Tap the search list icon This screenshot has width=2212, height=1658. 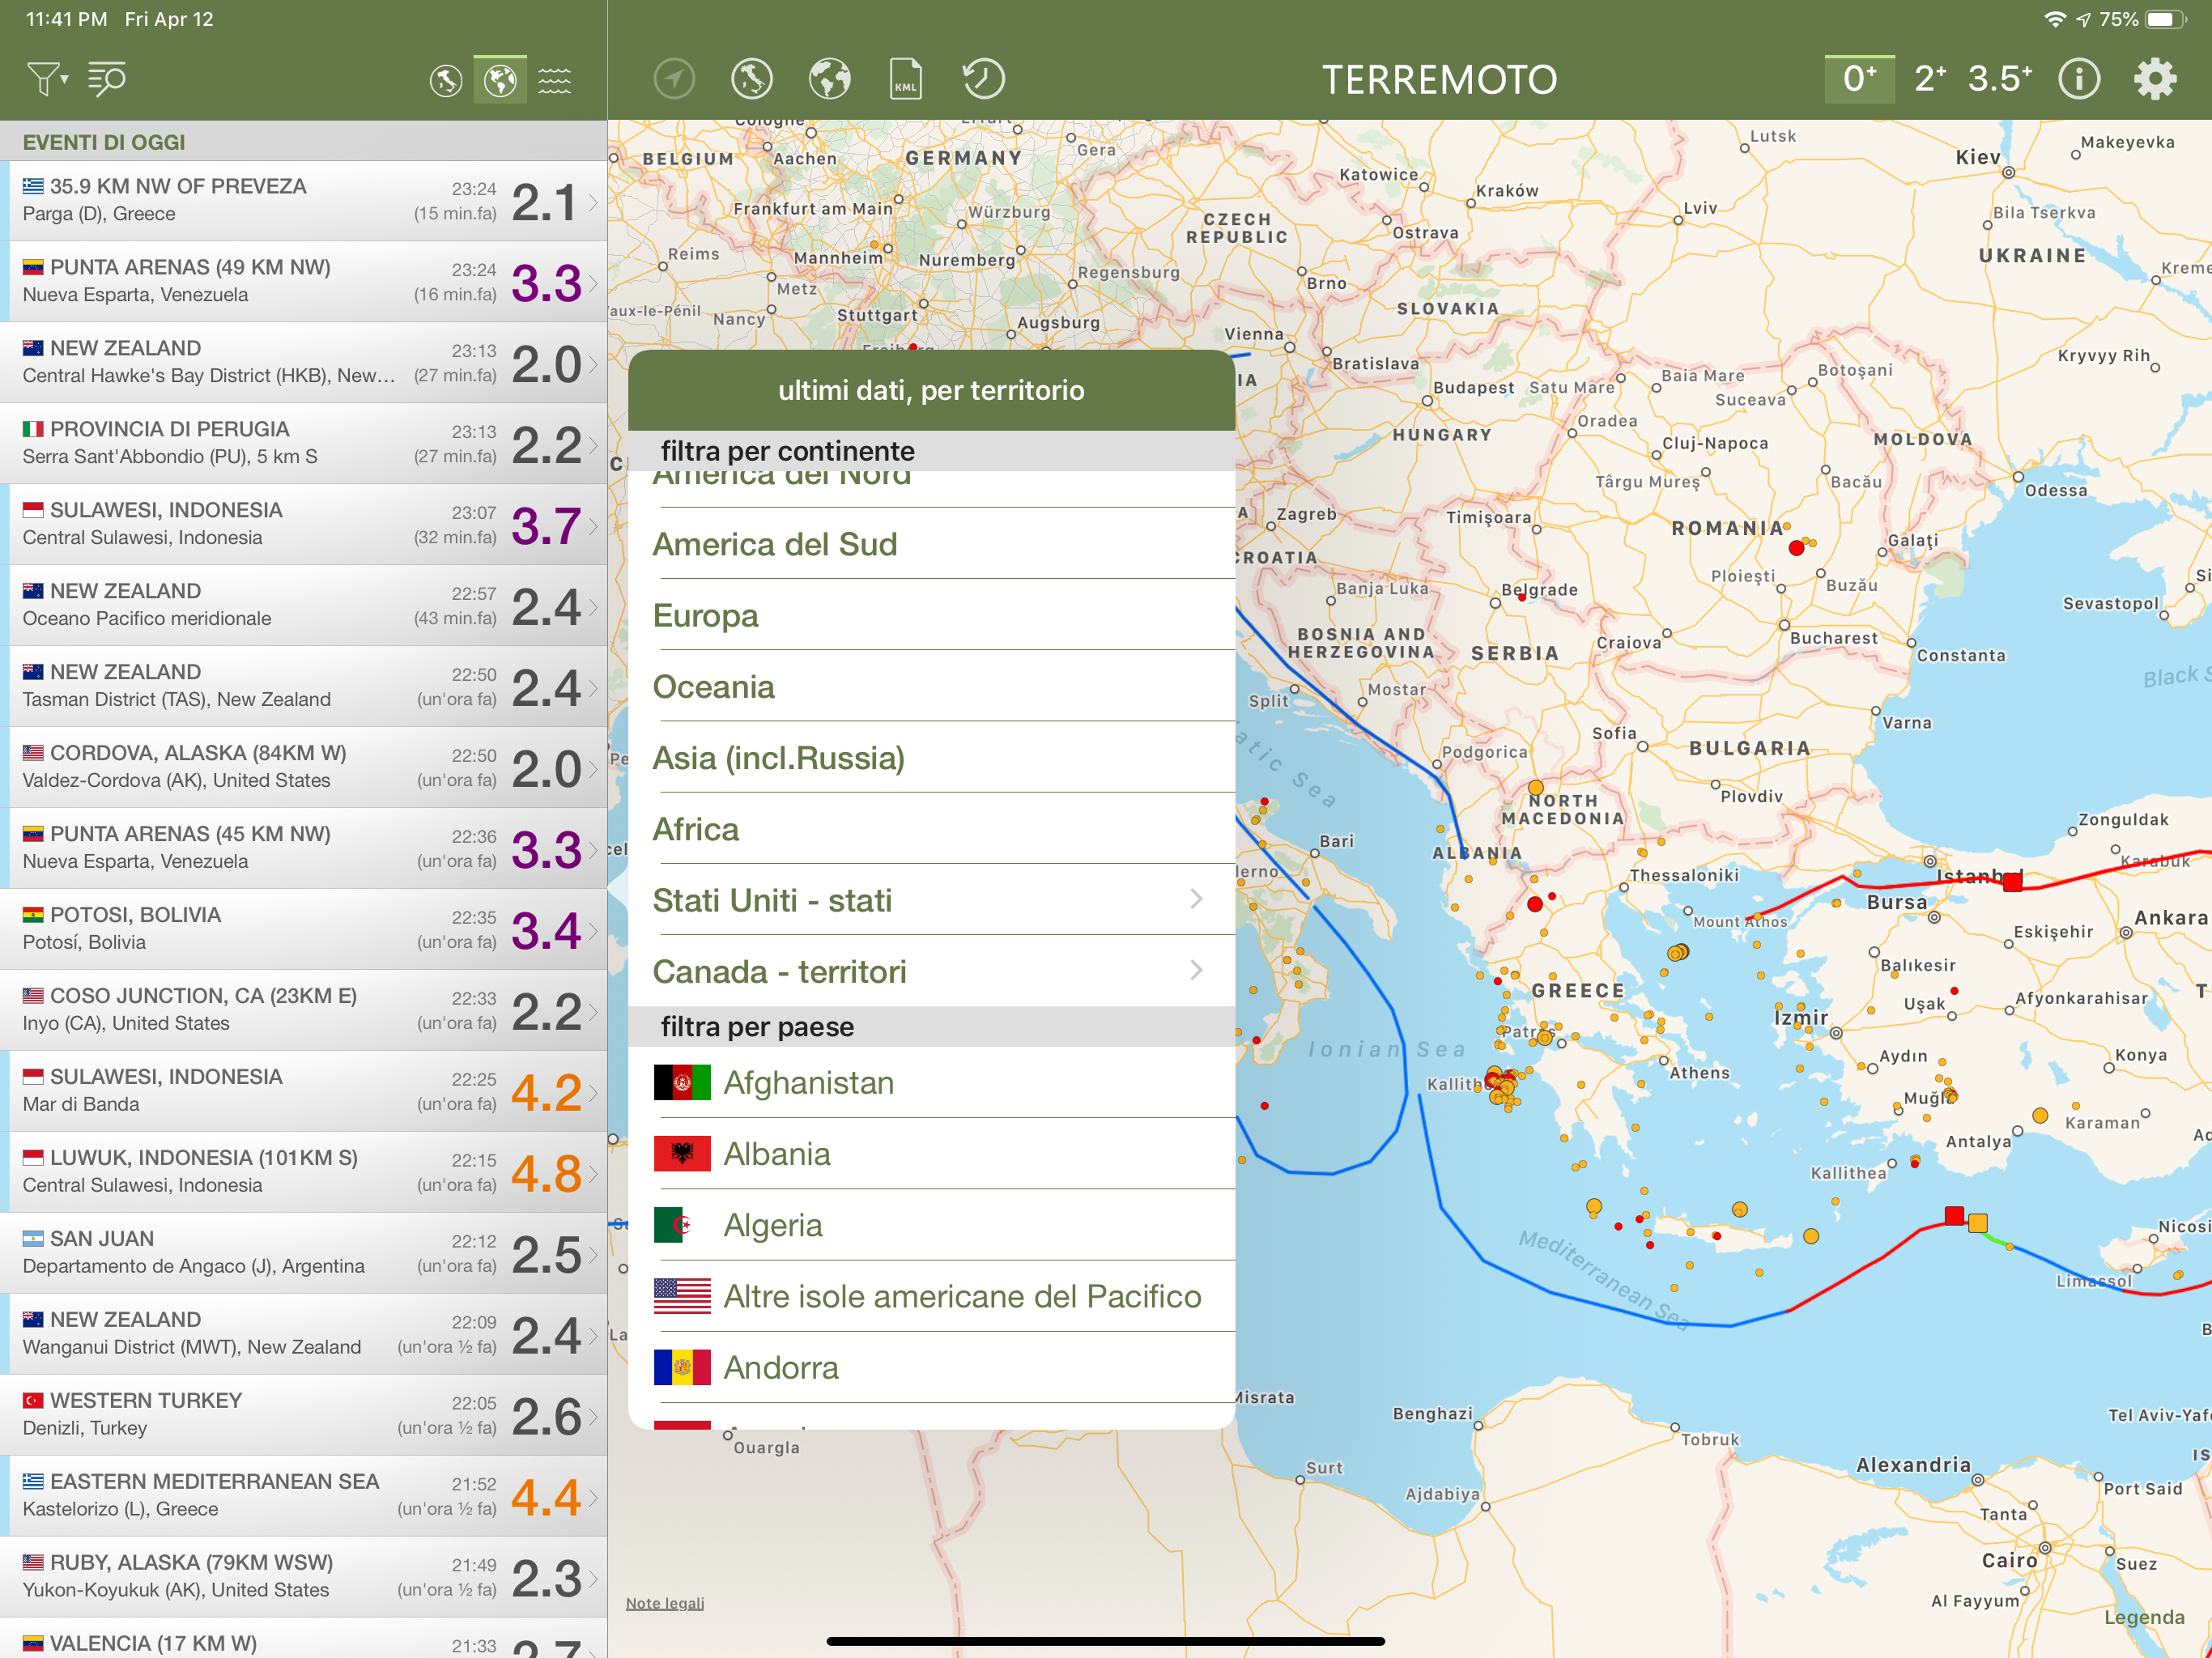[107, 78]
